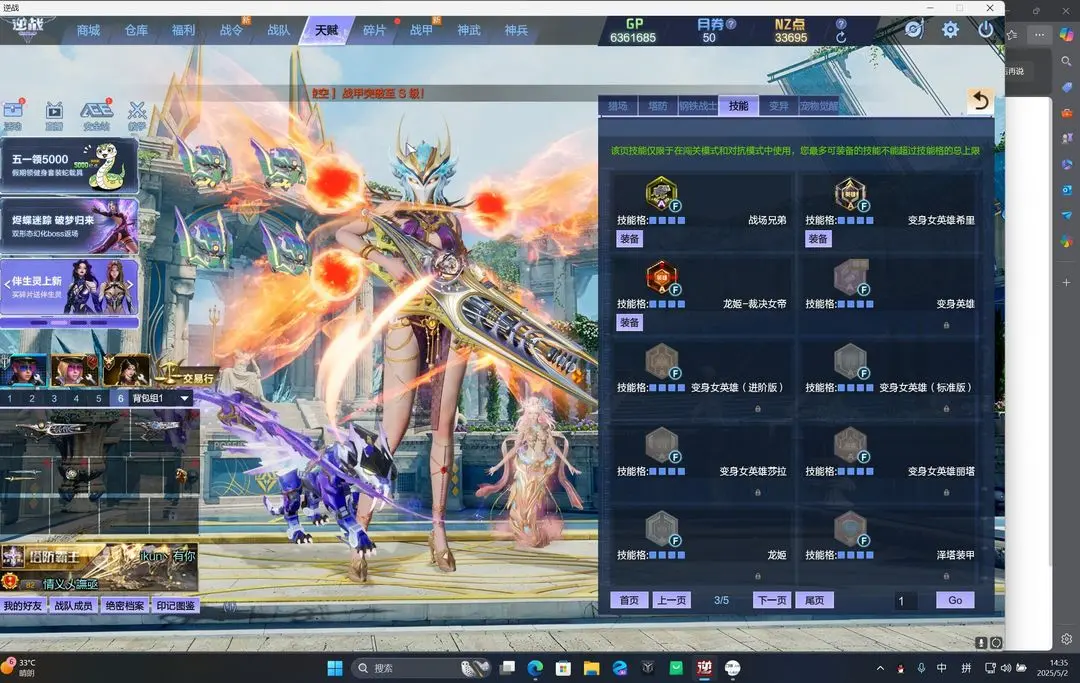1080x683 pixels.
Task: Click the 龙姬 skill hexagon icon
Action: tap(661, 528)
